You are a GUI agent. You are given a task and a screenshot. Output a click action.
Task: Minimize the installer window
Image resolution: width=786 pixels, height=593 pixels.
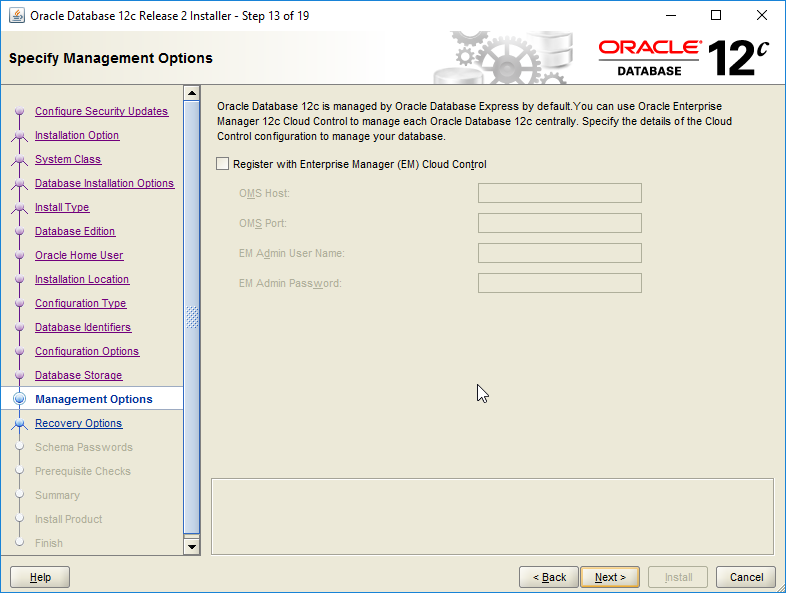(x=671, y=16)
